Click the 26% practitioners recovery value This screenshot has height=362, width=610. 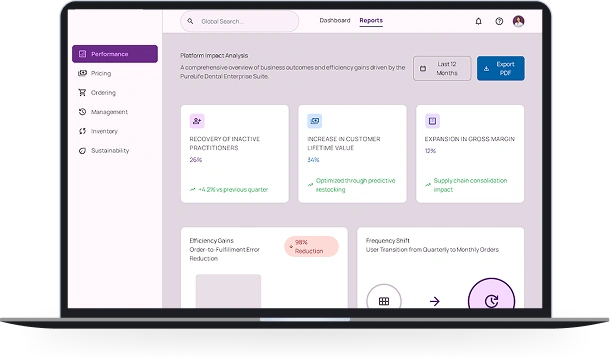(x=196, y=160)
